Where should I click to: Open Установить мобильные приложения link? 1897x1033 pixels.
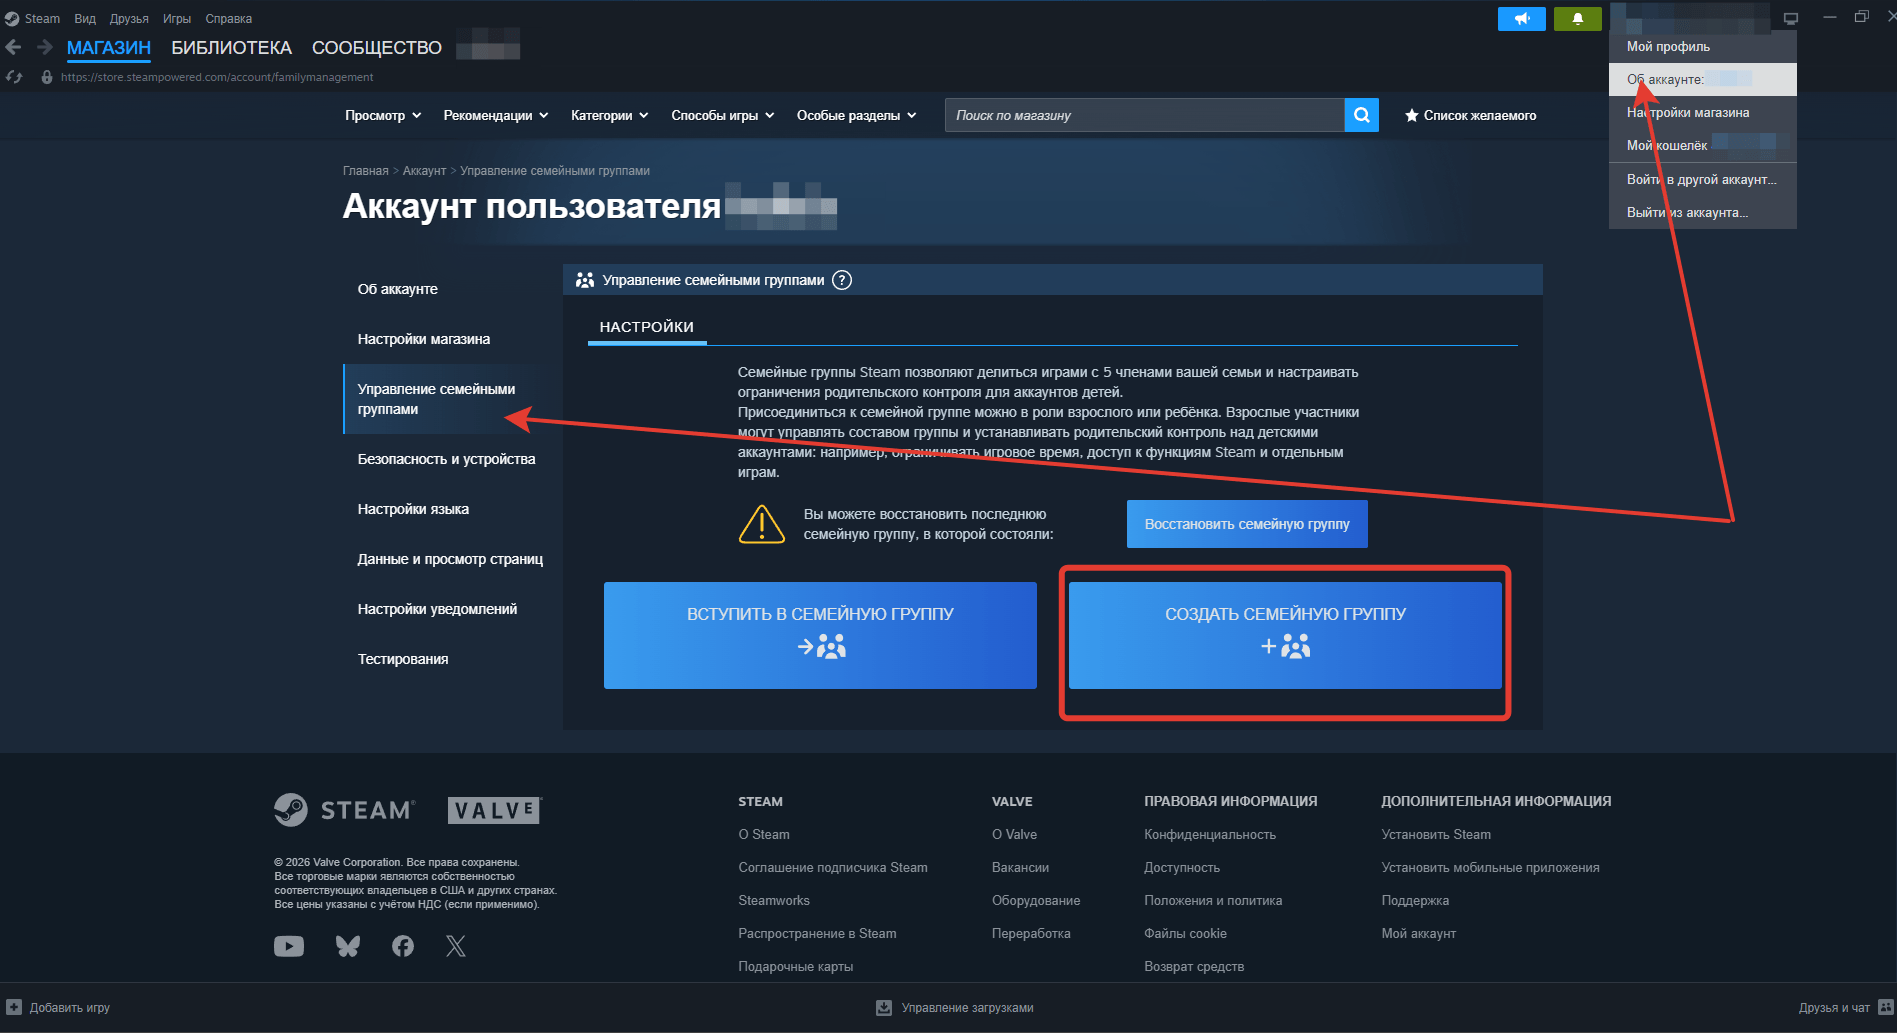[x=1490, y=867]
